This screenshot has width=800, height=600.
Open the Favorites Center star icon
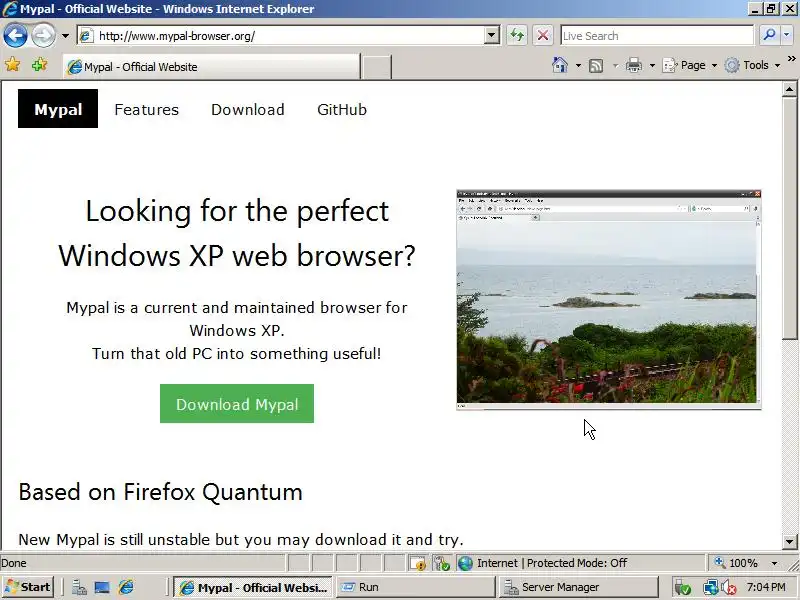[13, 65]
